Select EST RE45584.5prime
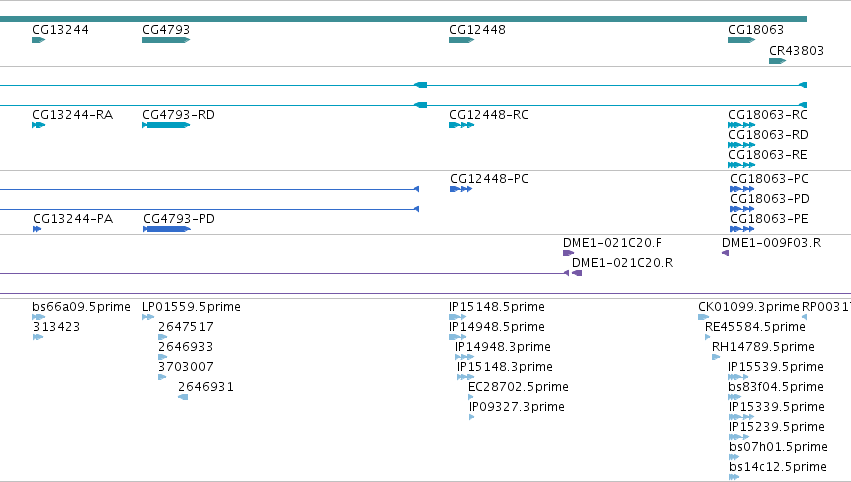This screenshot has width=851, height=482. point(755,327)
